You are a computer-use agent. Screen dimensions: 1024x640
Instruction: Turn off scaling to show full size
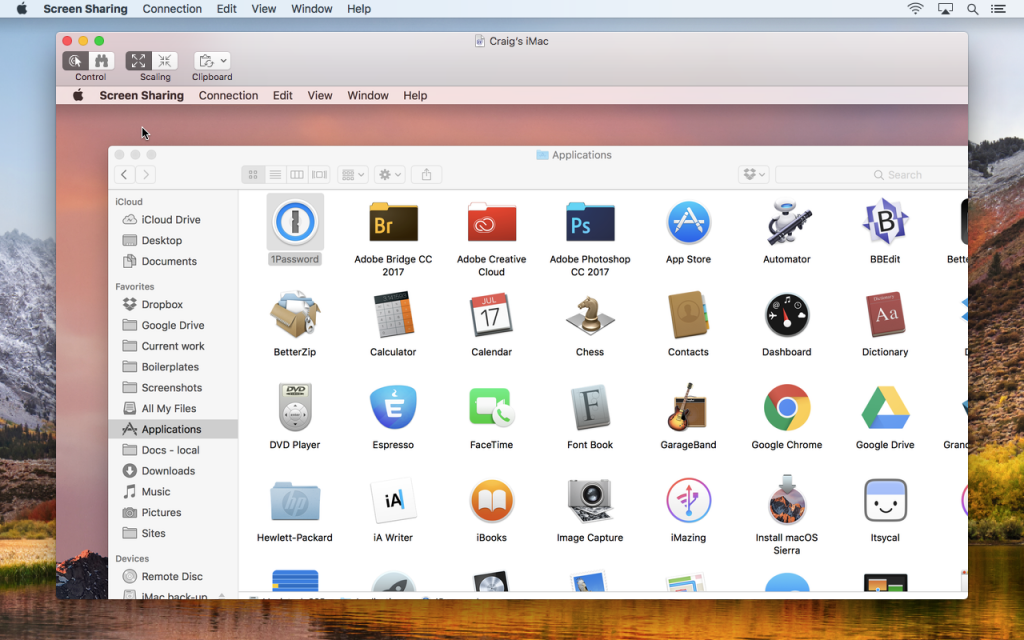pos(165,61)
